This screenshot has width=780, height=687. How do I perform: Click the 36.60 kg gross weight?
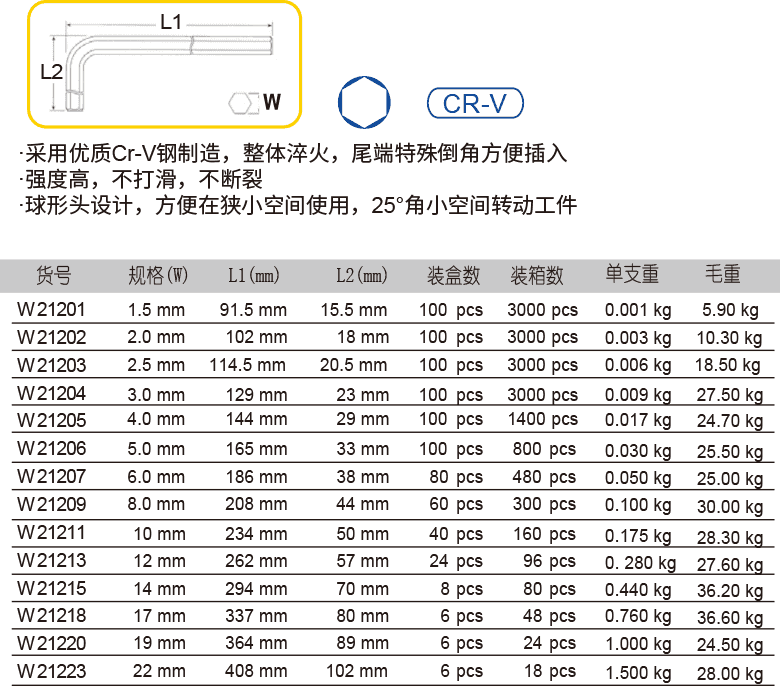[x=730, y=617]
